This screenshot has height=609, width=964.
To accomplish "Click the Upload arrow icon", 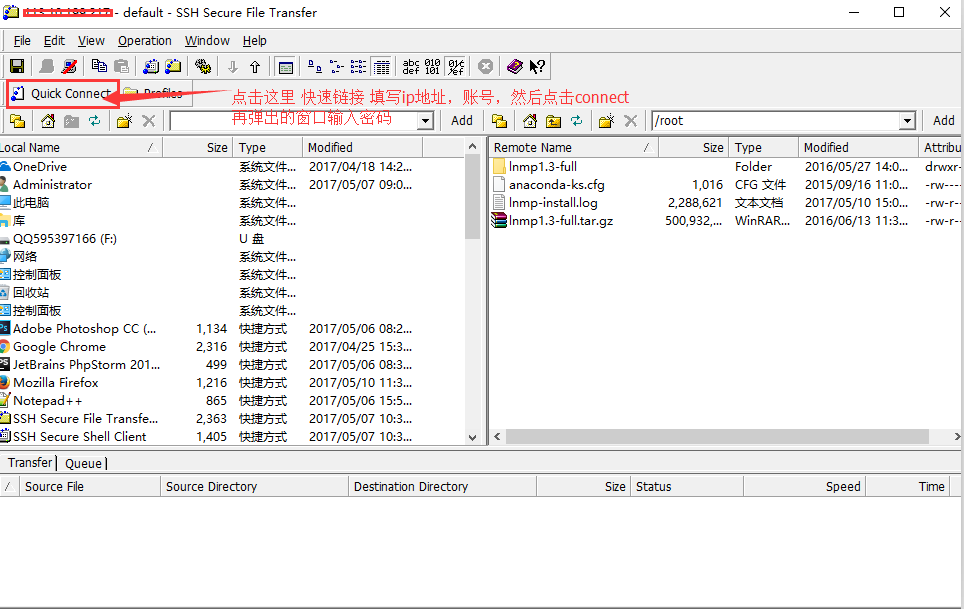I will pyautogui.click(x=255, y=67).
